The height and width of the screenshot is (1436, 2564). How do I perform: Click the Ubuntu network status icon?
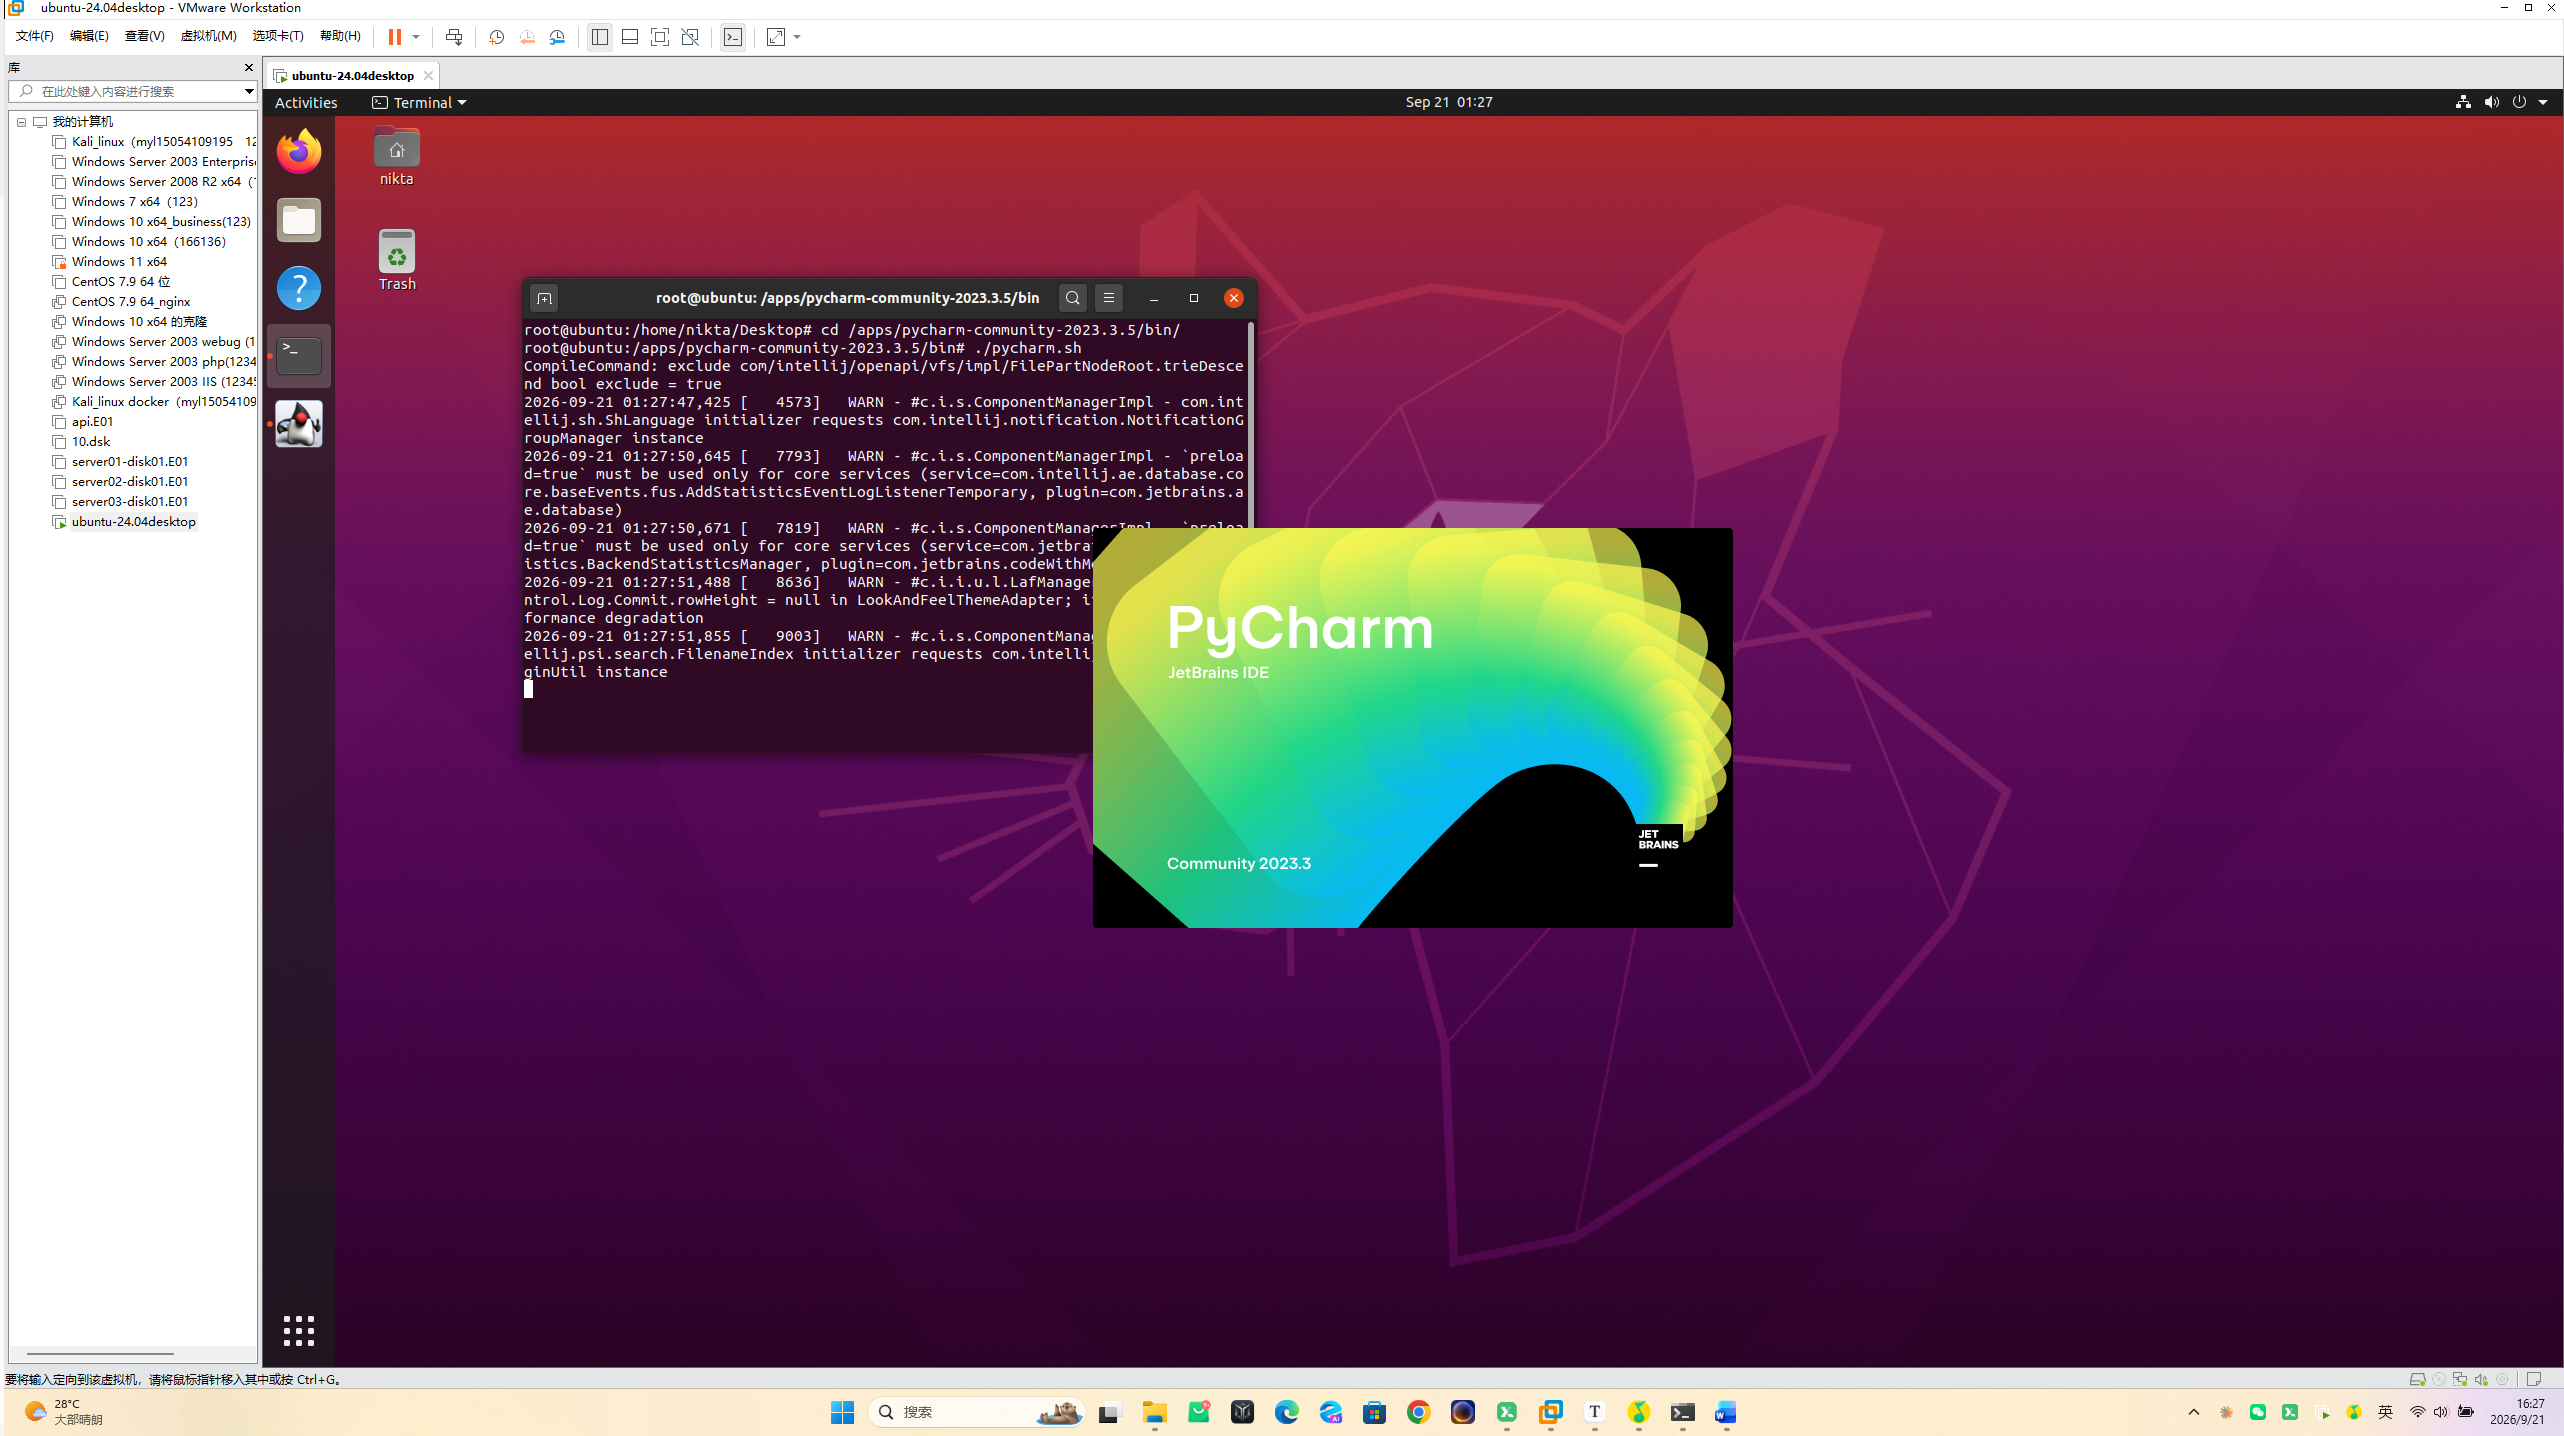[2463, 102]
